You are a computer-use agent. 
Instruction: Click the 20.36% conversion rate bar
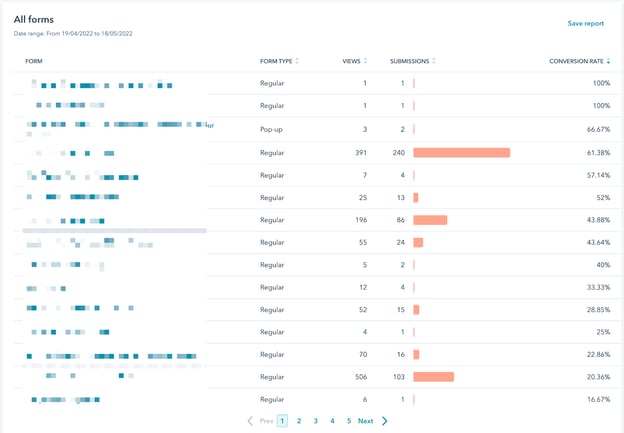pyautogui.click(x=433, y=377)
